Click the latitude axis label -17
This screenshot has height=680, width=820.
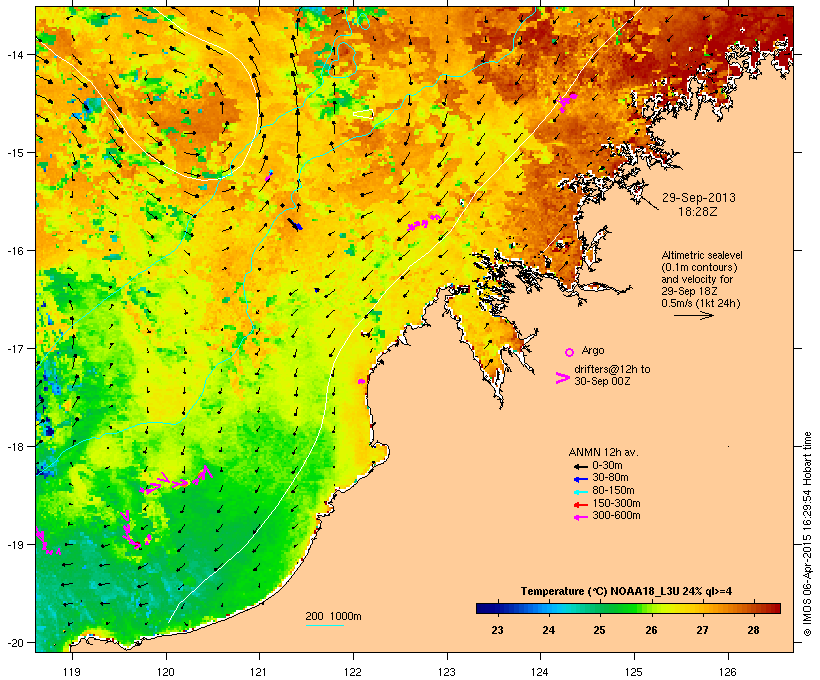(14, 348)
